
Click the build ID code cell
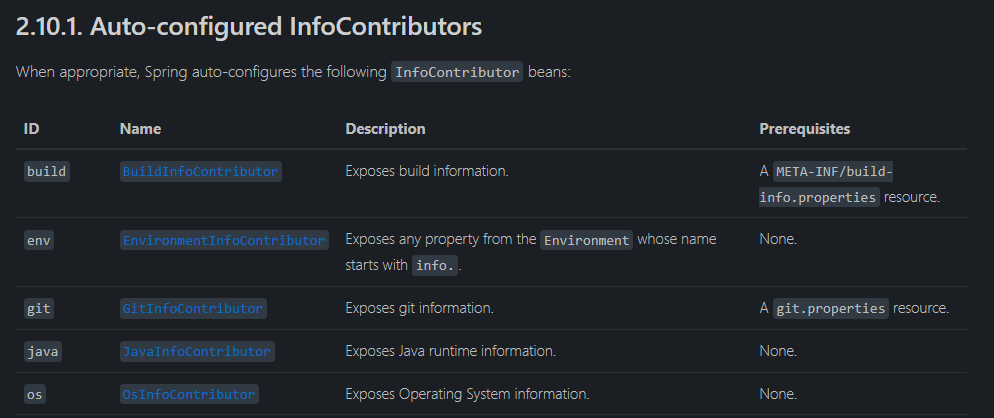[x=46, y=172]
